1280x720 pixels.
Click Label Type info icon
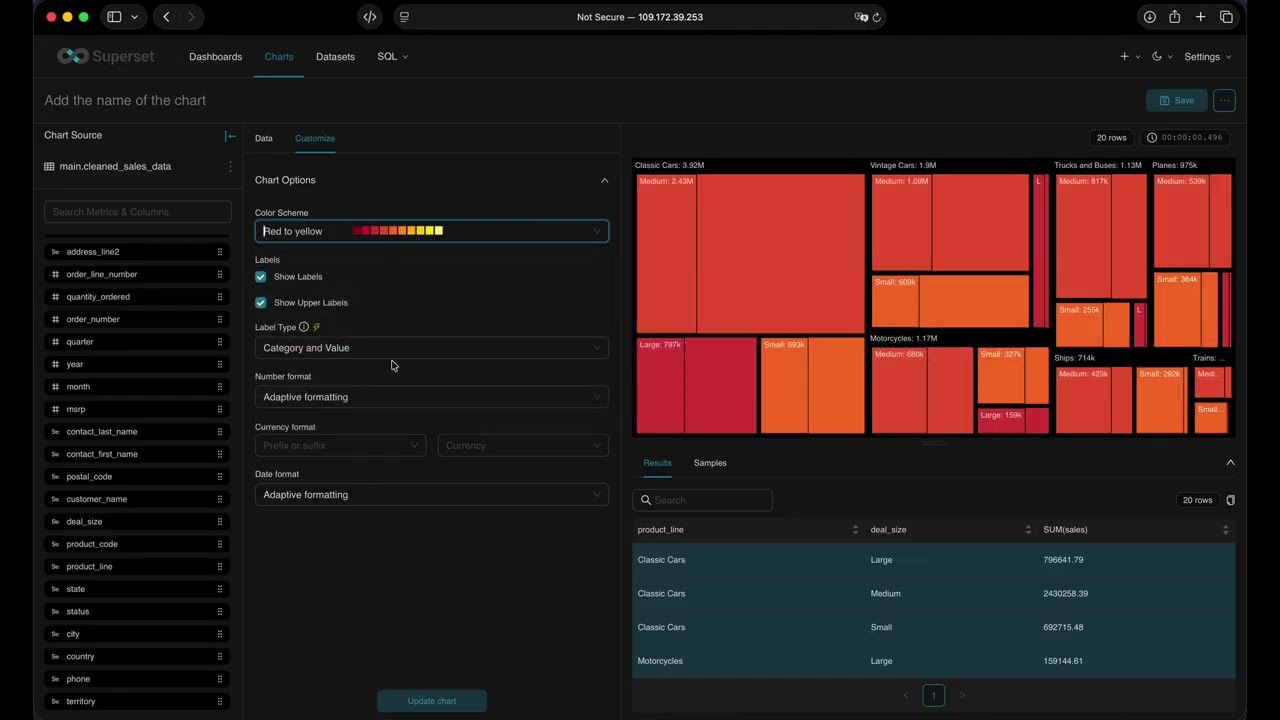(x=304, y=327)
